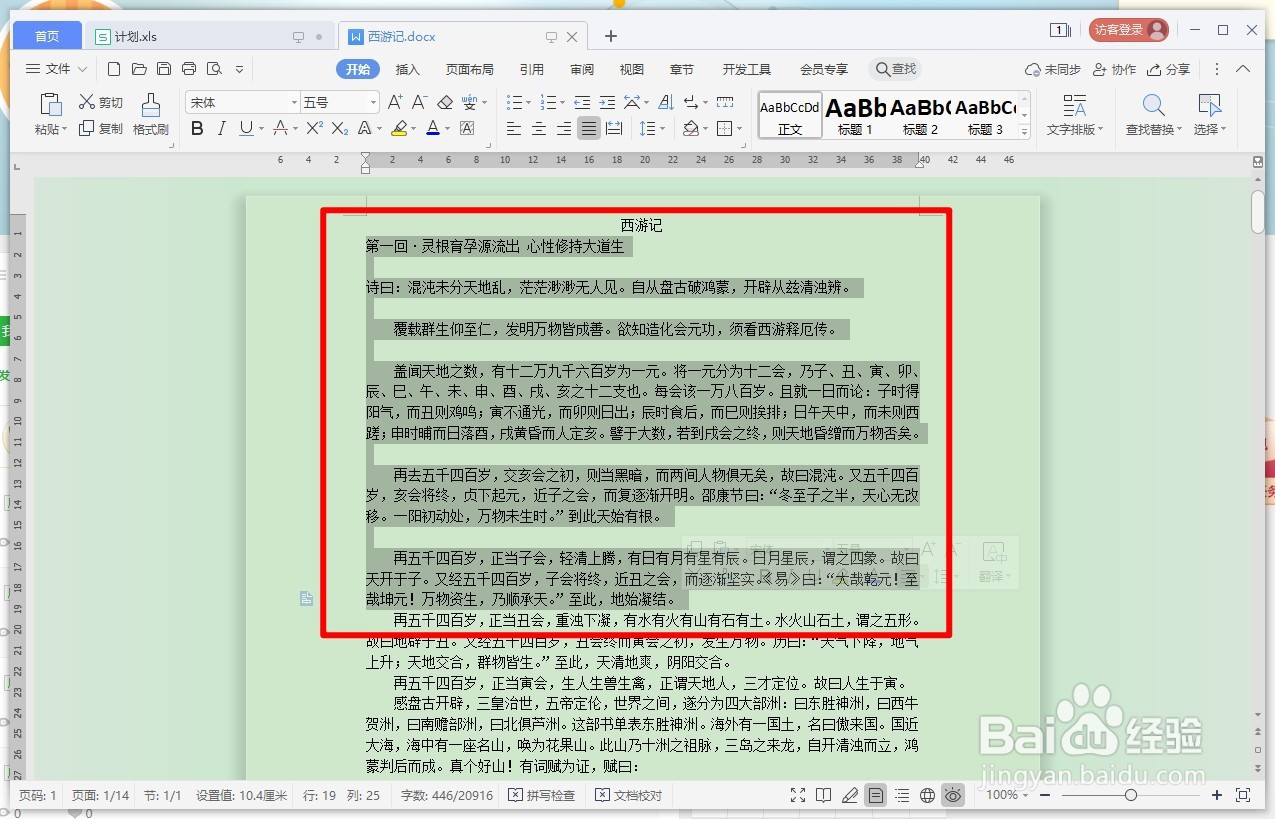Click the Increase Indent icon
Image resolution: width=1275 pixels, height=819 pixels.
tap(607, 102)
